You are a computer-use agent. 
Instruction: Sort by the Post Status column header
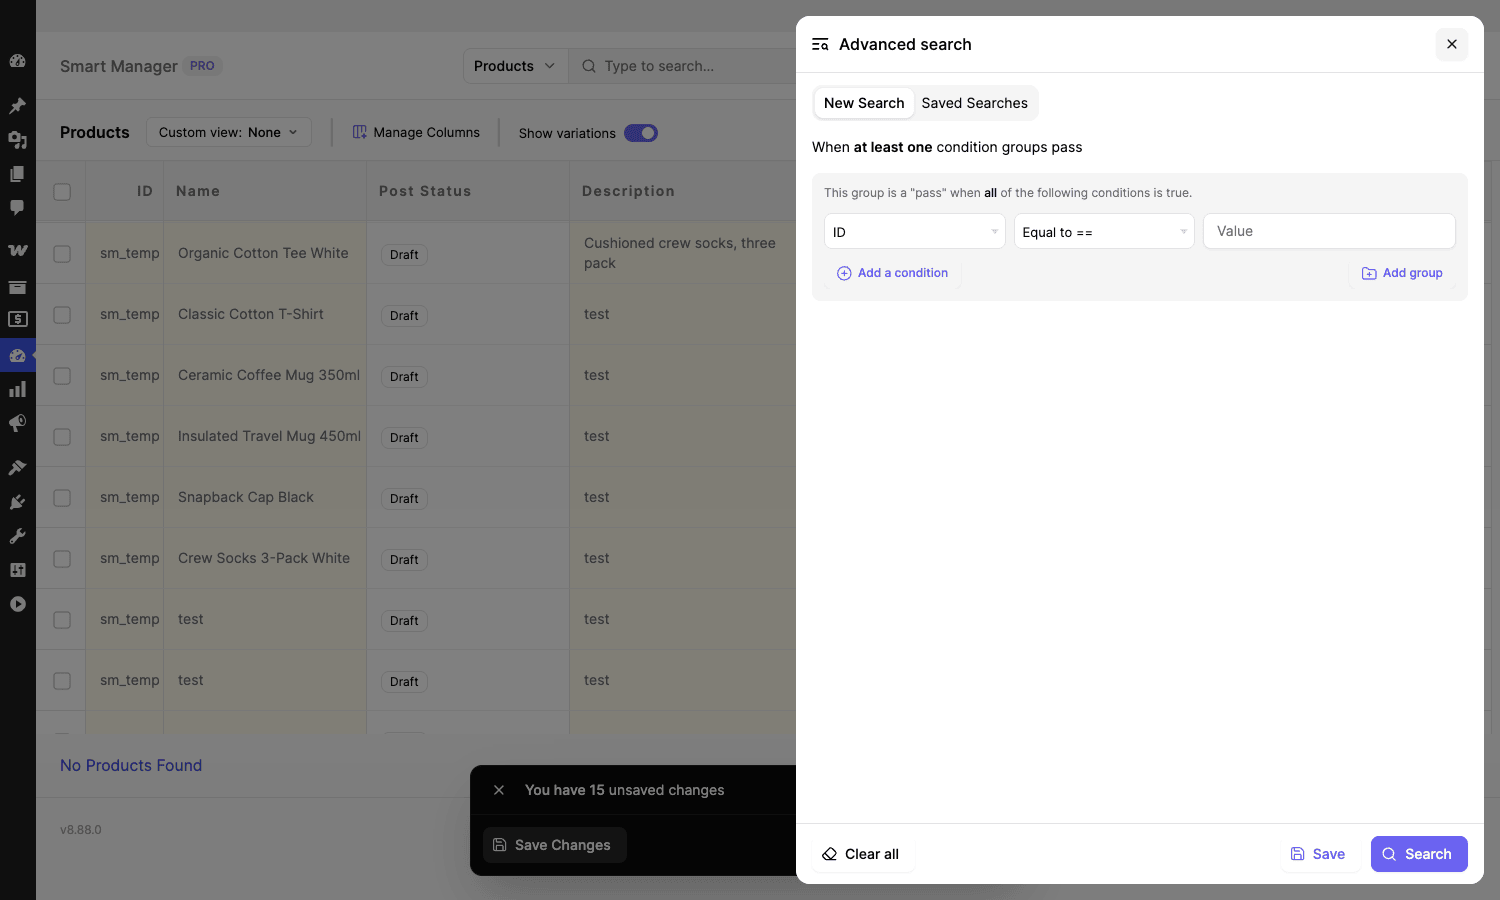[425, 191]
